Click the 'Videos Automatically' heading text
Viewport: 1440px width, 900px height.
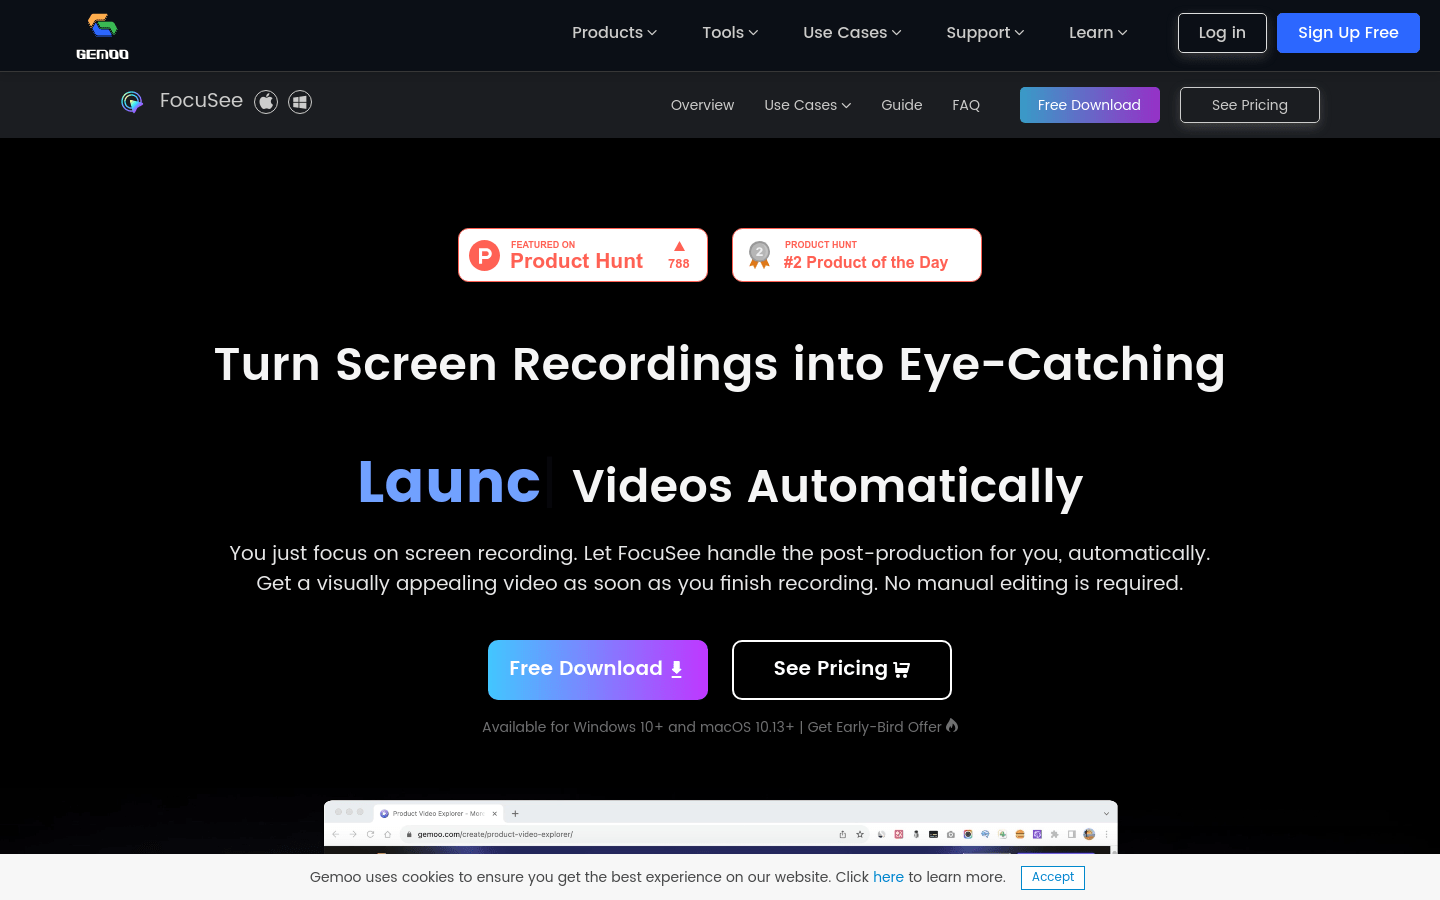click(827, 486)
